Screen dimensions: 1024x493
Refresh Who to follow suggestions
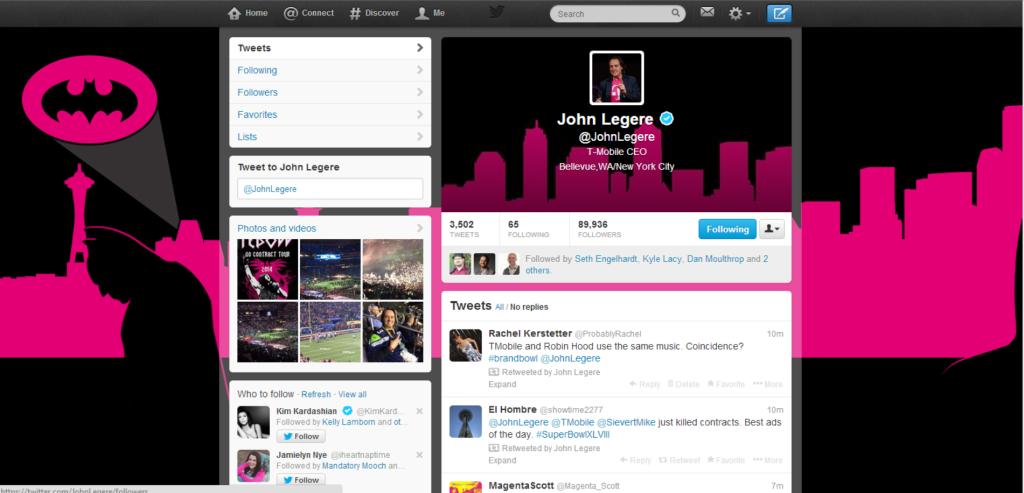316,394
